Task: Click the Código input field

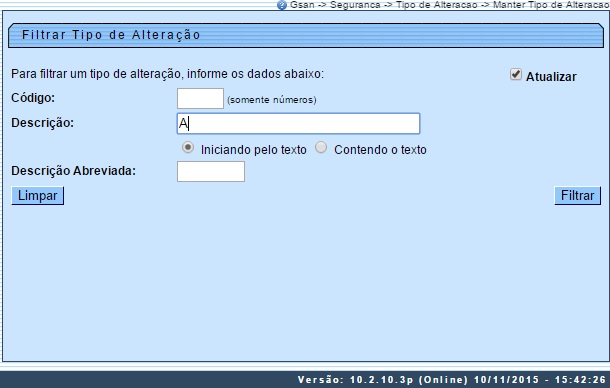Action: point(200,98)
